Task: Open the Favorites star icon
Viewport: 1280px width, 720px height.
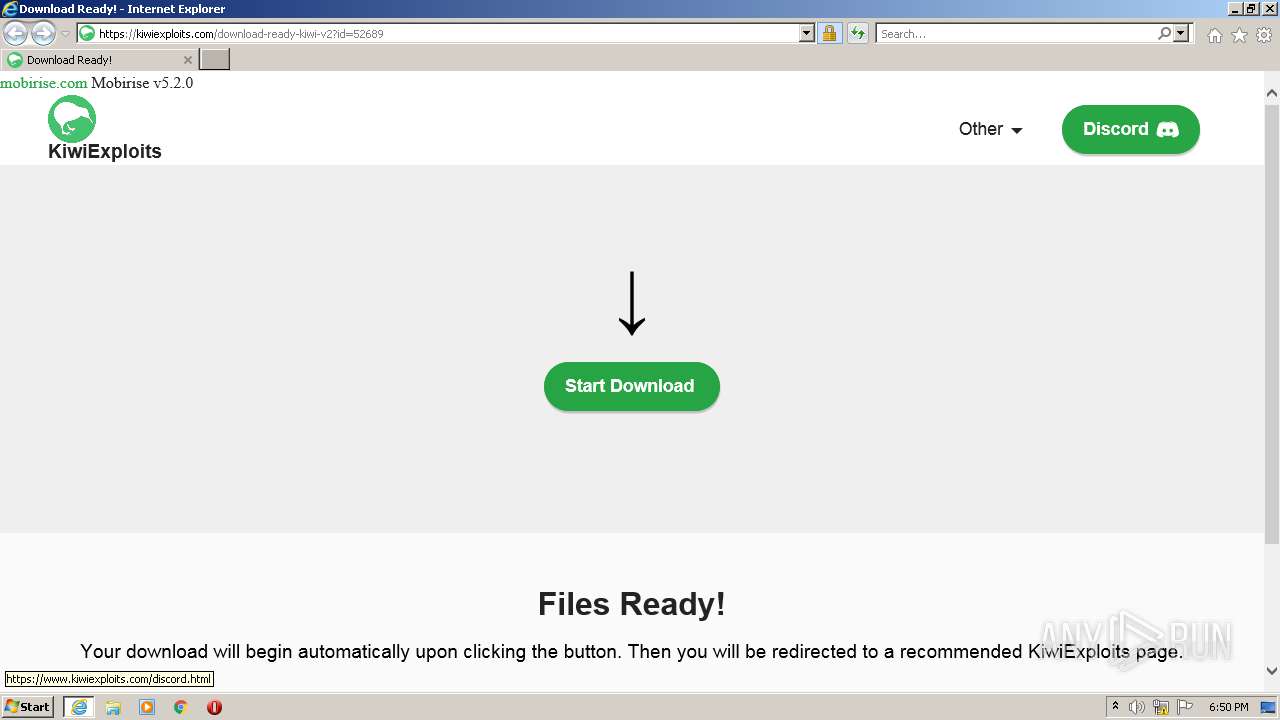Action: tap(1239, 35)
